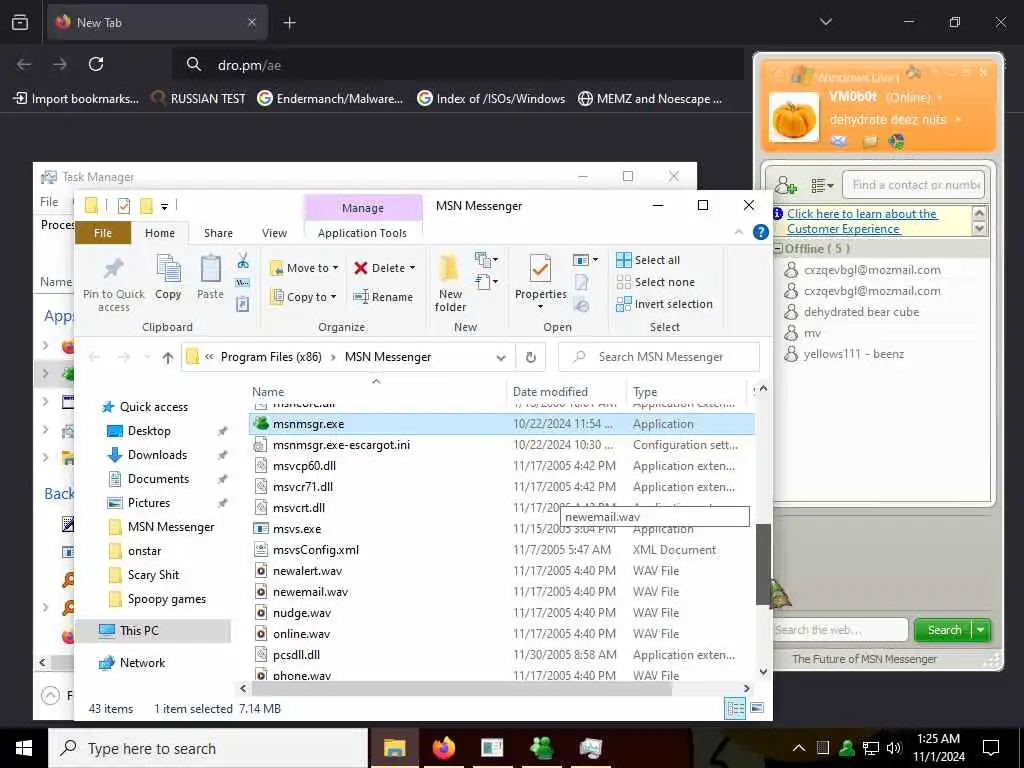Screen dimensions: 1024x768
Task: Click the Cut scissors icon in ribbon
Action: click(243, 261)
